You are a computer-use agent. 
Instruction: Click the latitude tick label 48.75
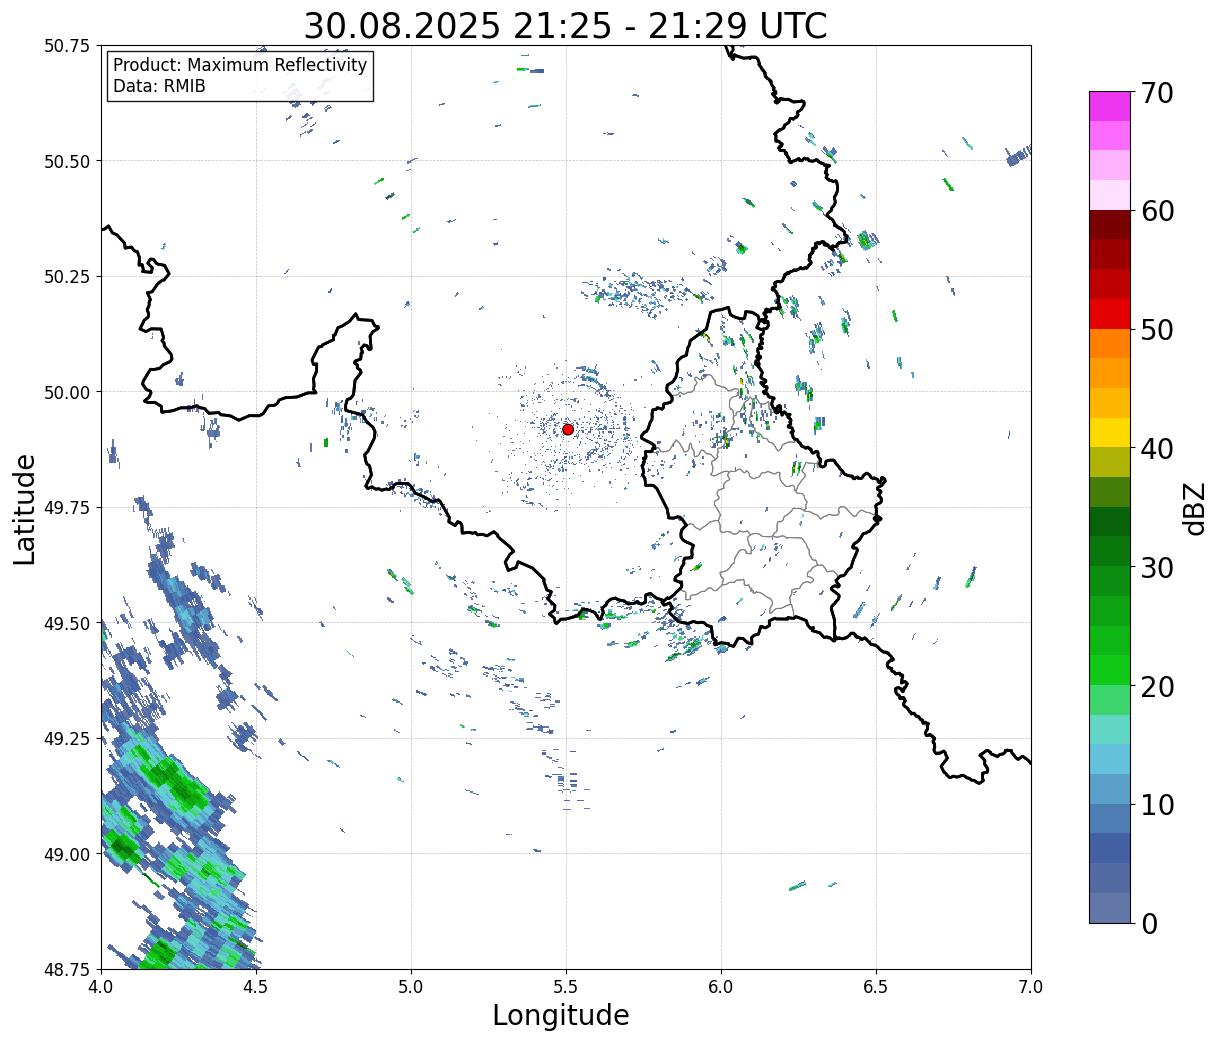66,970
